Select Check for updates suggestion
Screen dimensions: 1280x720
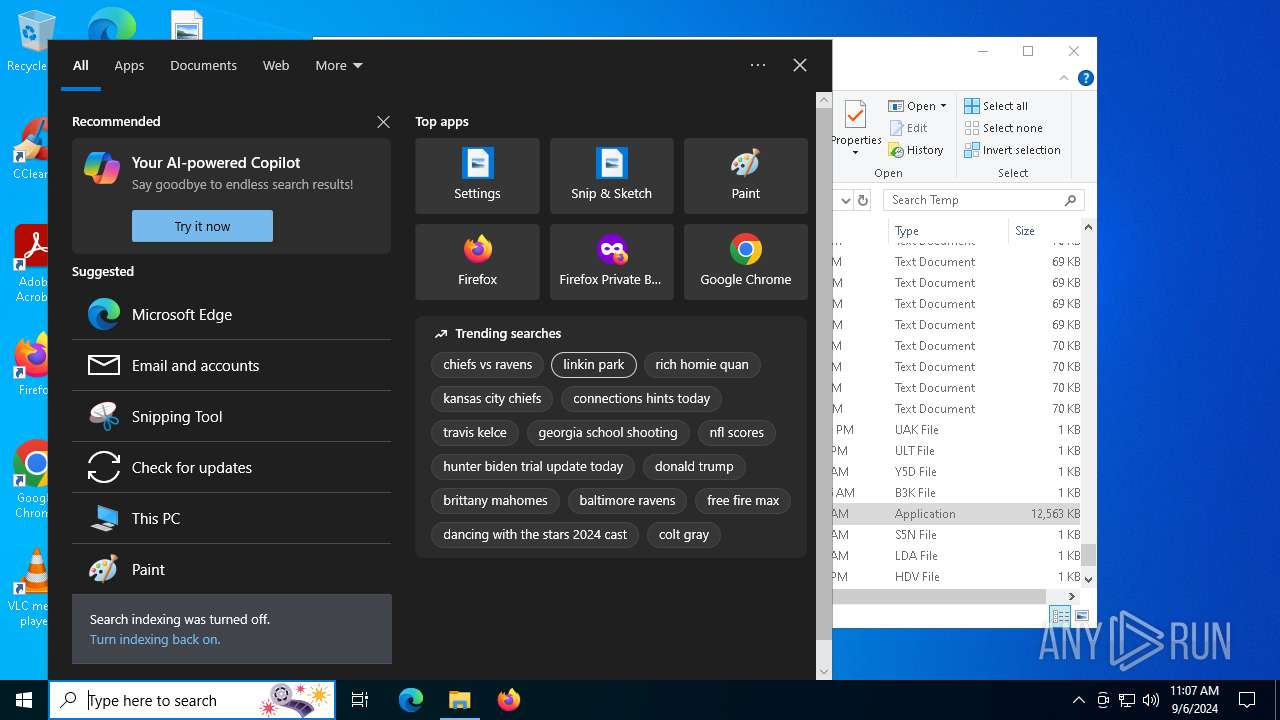pos(231,467)
